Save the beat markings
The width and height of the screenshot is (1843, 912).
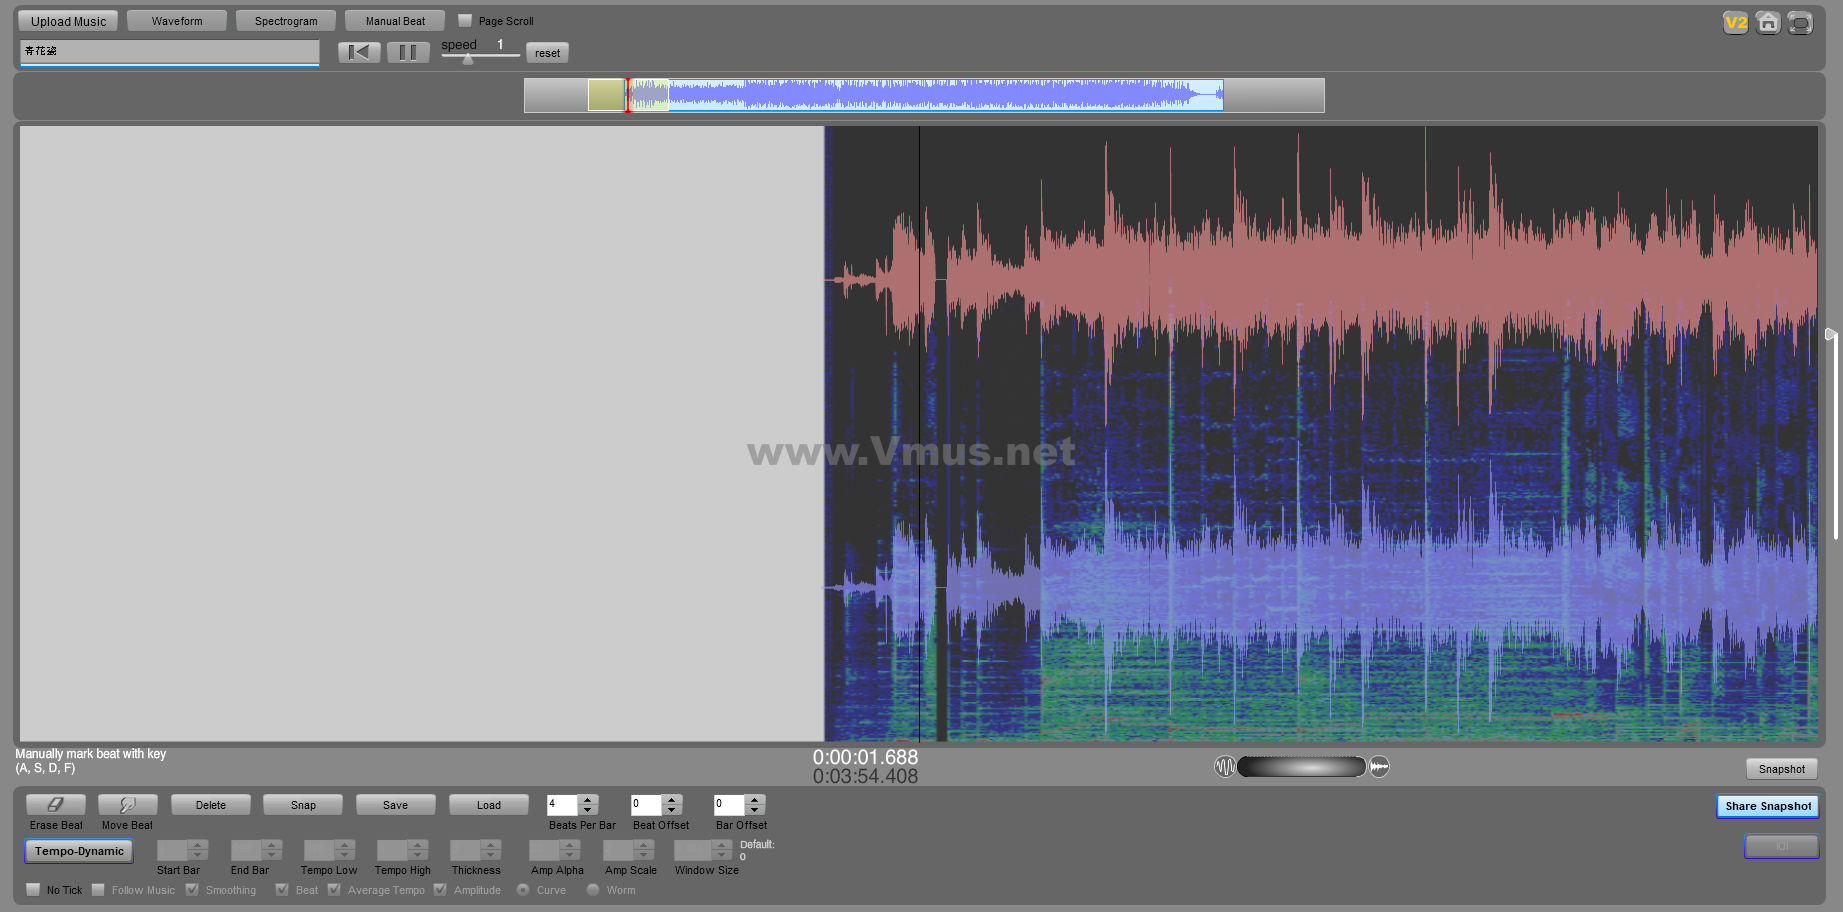(x=395, y=805)
